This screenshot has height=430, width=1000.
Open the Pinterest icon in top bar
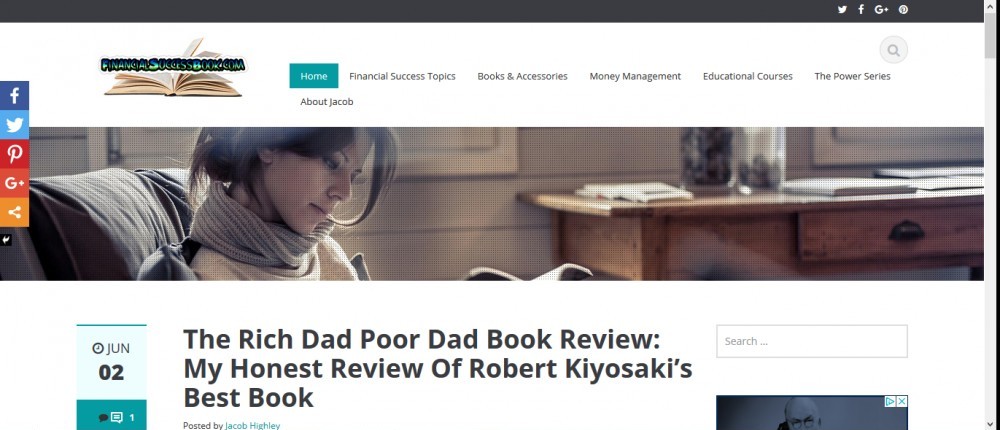903,10
